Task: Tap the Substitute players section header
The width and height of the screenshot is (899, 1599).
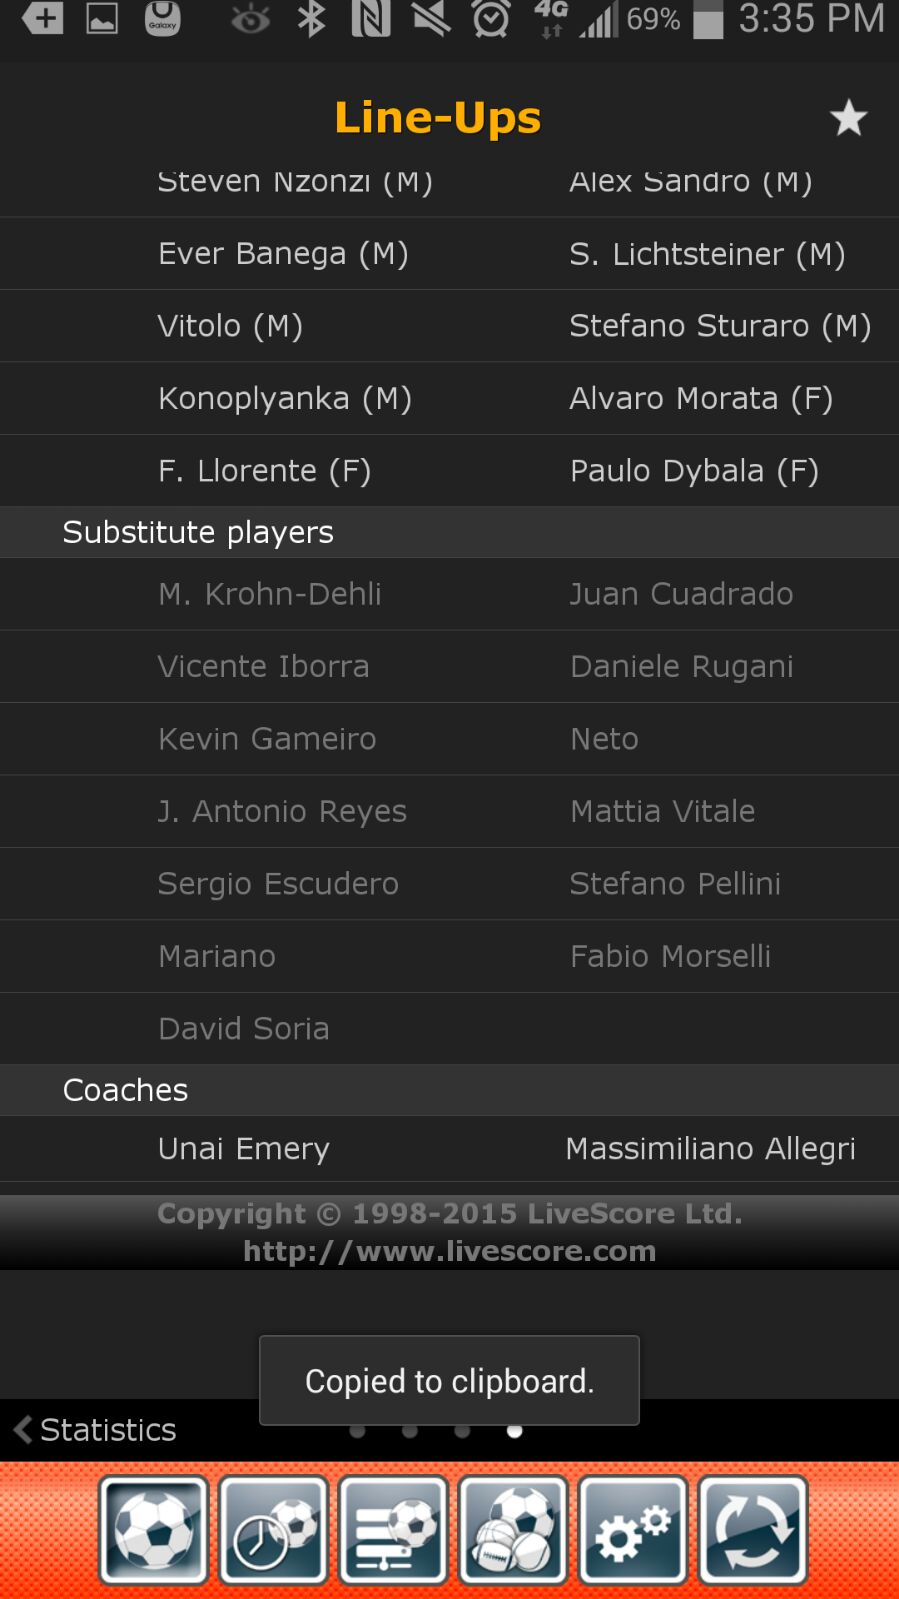Action: pos(449,532)
